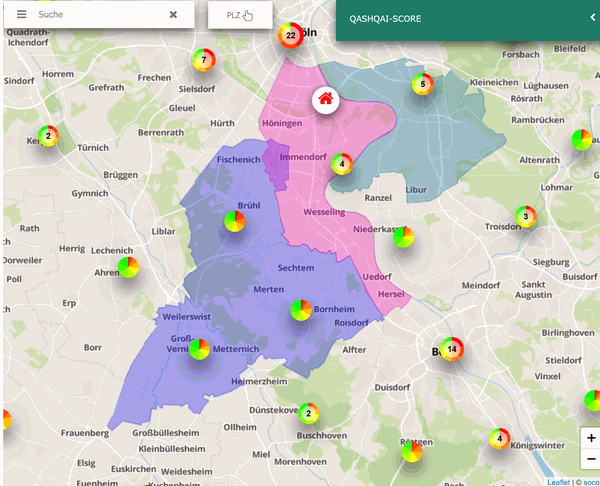Clear the search with the X icon
Image resolution: width=600 pixels, height=486 pixels.
173,15
